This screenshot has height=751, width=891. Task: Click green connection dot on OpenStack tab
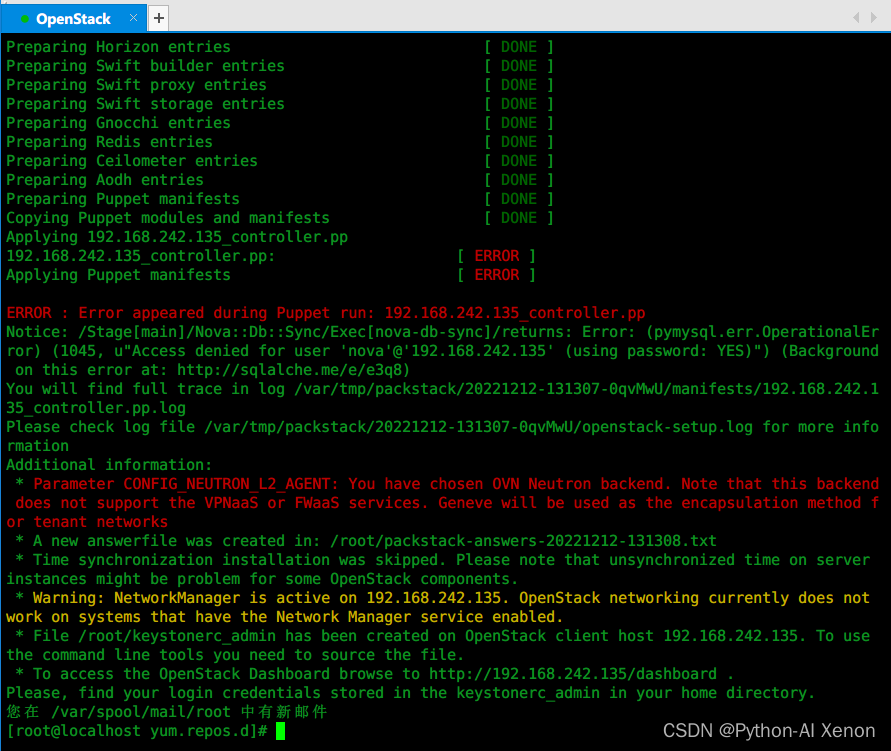24,19
